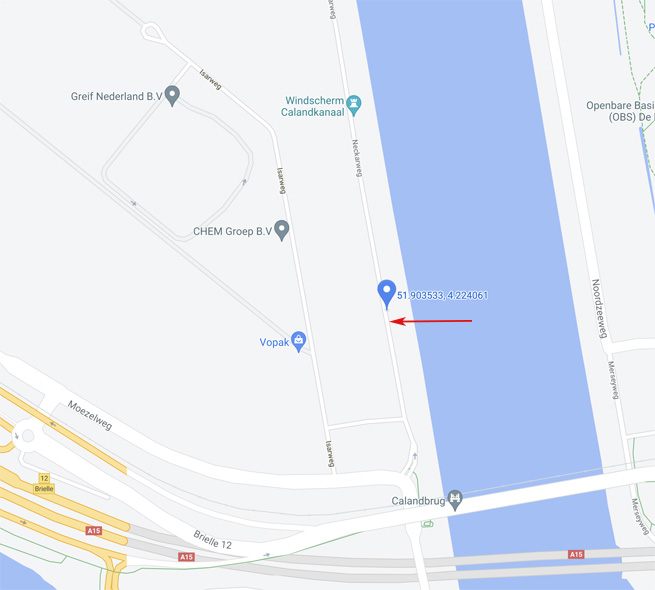Image resolution: width=655 pixels, height=590 pixels.
Task: Click the Windscherm Calandkanaal text label
Action: [x=313, y=106]
